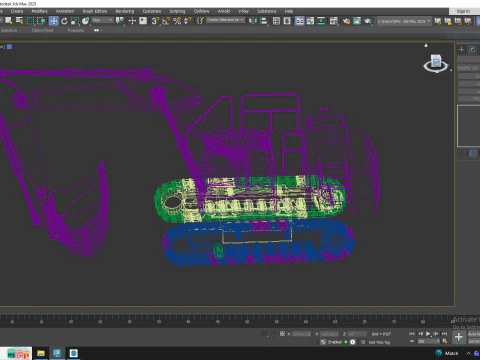
Task: Toggle Keyboard Shortcut Override button
Action: [143, 21]
